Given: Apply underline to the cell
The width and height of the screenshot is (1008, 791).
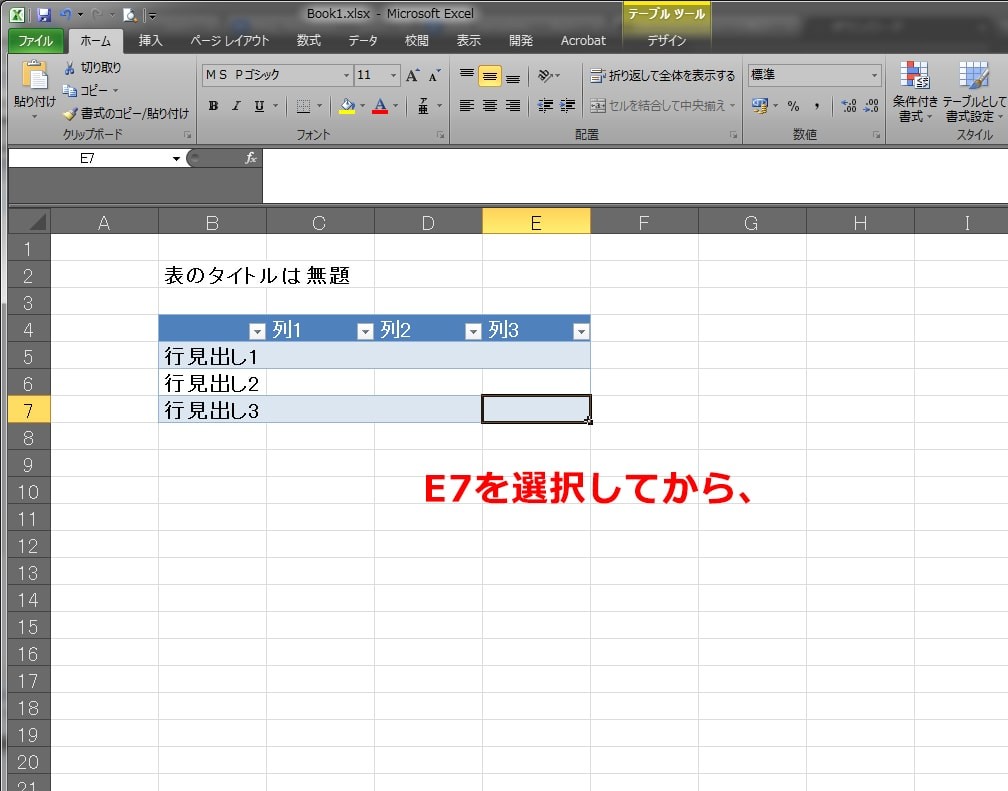Looking at the screenshot, I should point(257,104).
